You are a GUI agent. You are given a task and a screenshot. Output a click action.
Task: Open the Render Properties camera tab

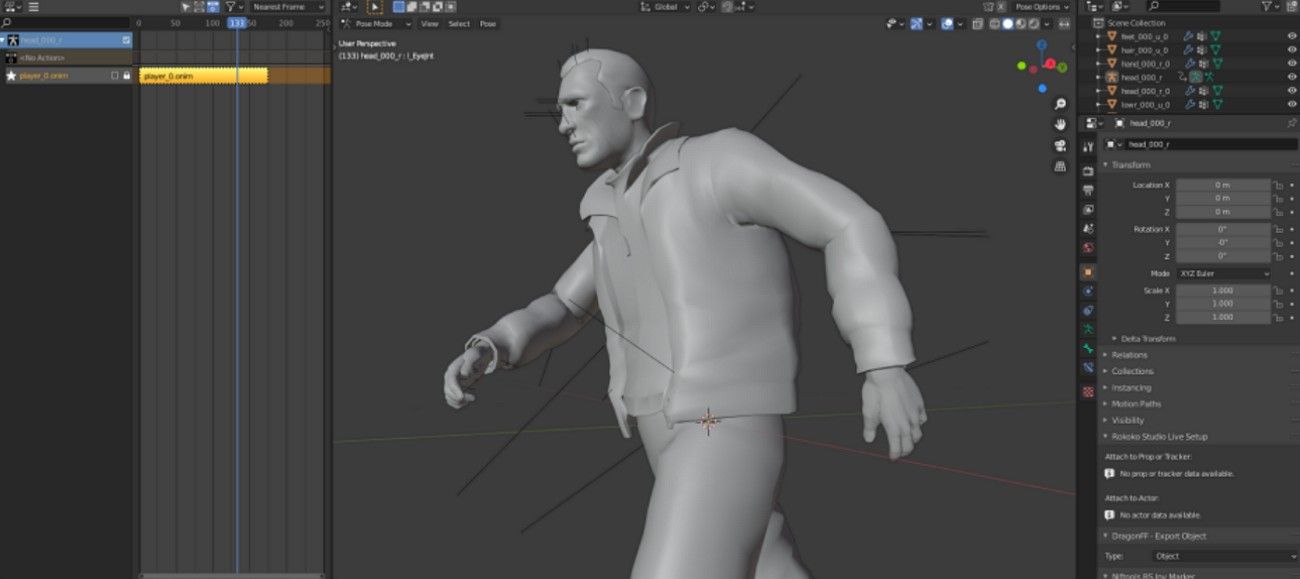[1088, 168]
